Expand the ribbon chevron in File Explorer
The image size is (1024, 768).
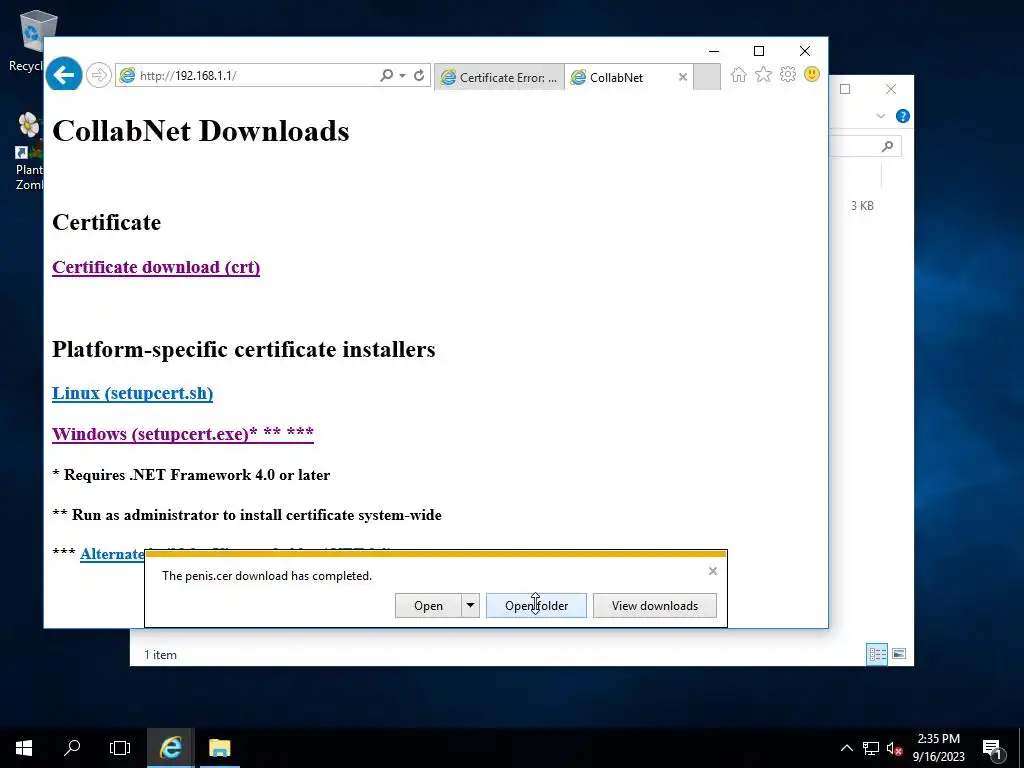click(x=880, y=116)
